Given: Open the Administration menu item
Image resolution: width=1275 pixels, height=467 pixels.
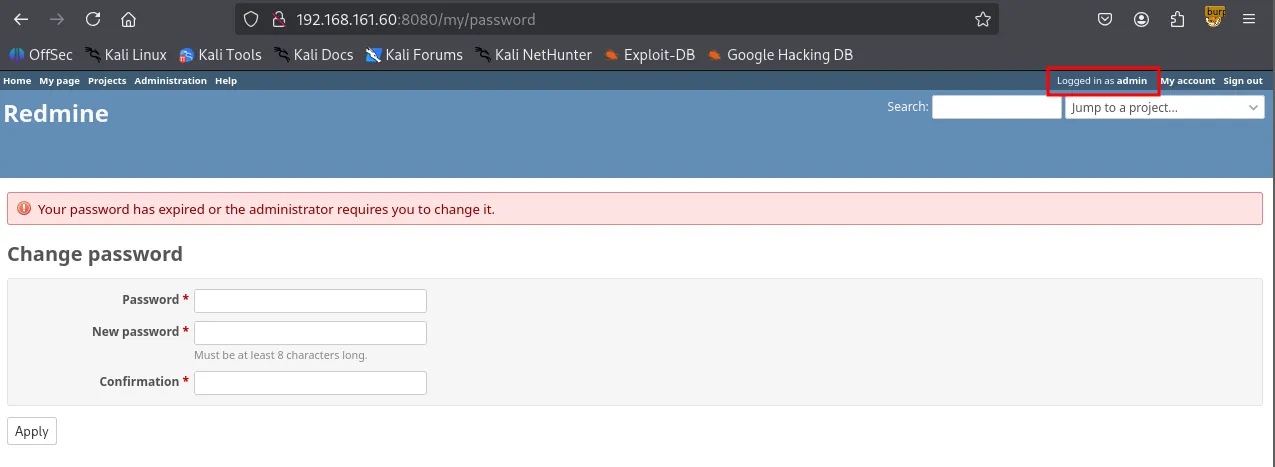Looking at the screenshot, I should click(x=170, y=81).
